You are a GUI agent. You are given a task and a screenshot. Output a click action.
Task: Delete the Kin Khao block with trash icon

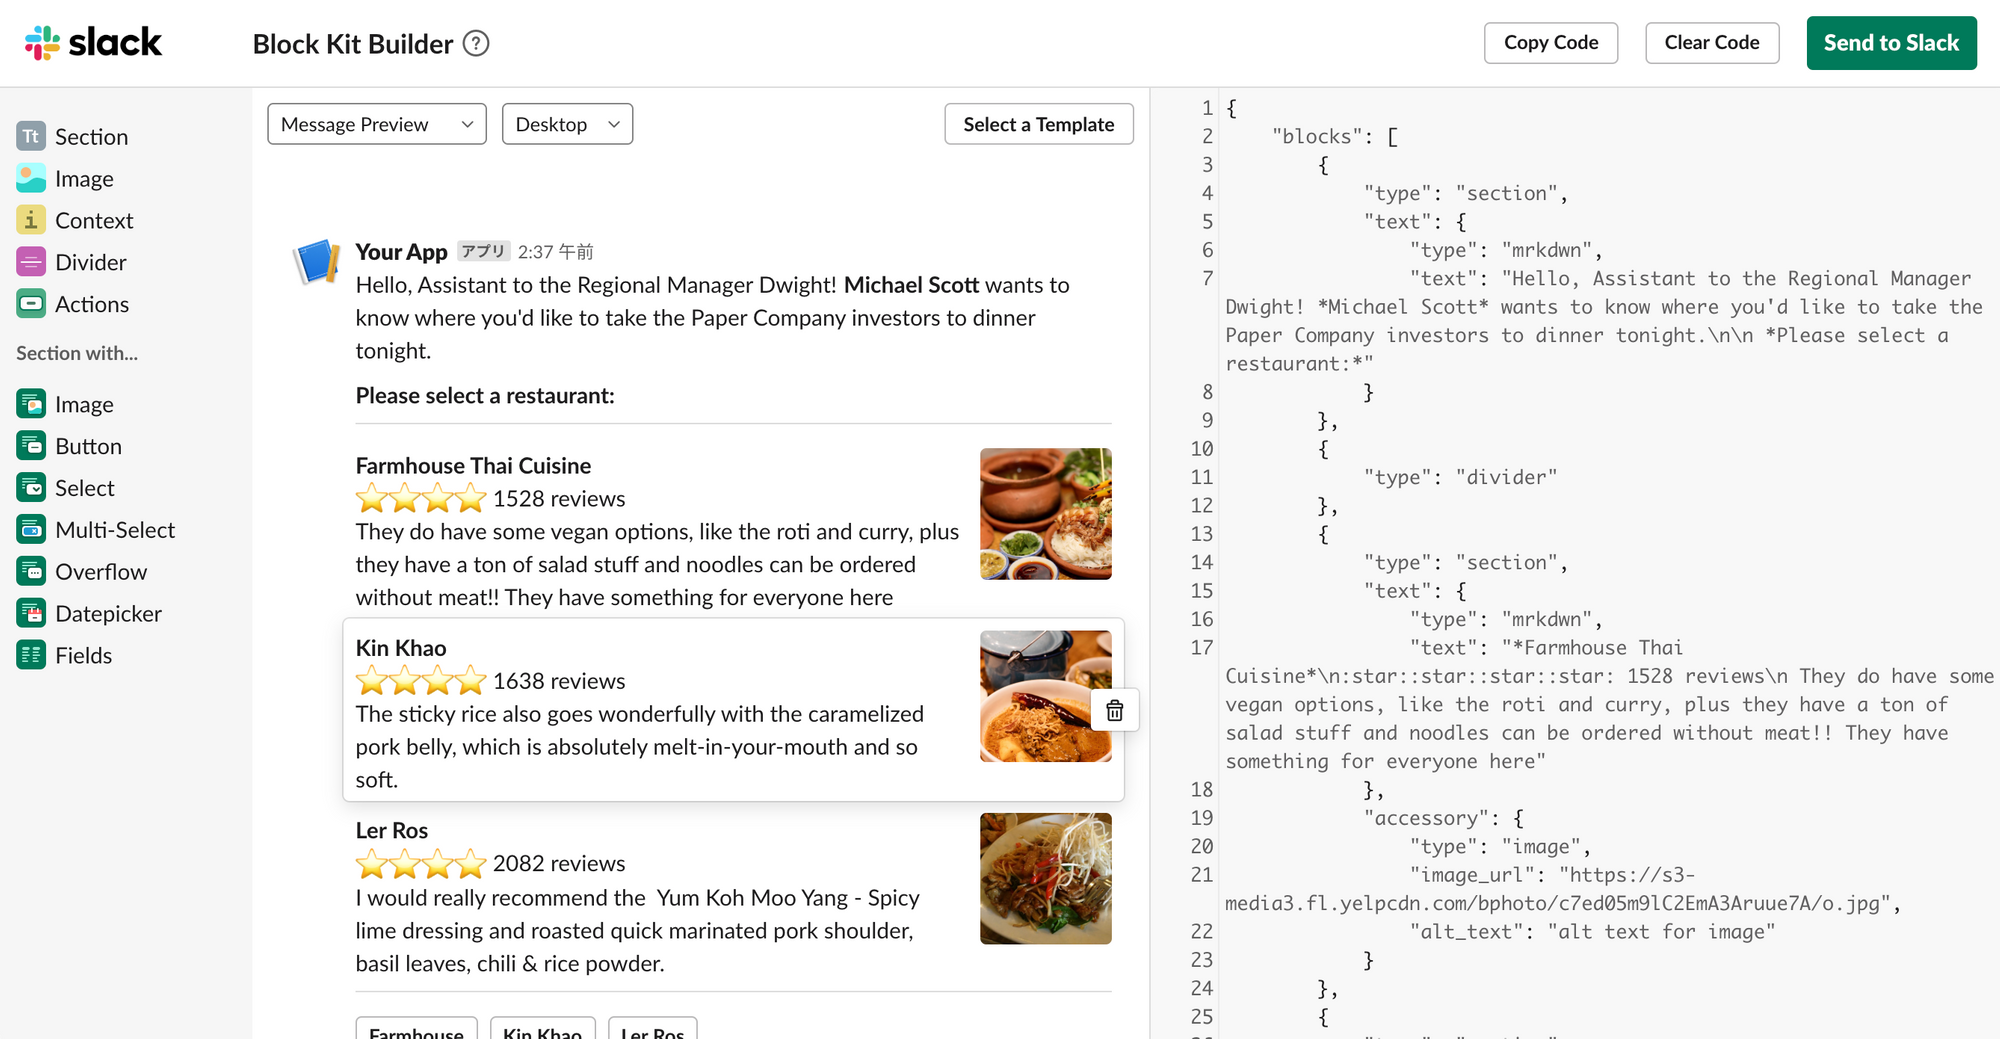pyautogui.click(x=1114, y=711)
